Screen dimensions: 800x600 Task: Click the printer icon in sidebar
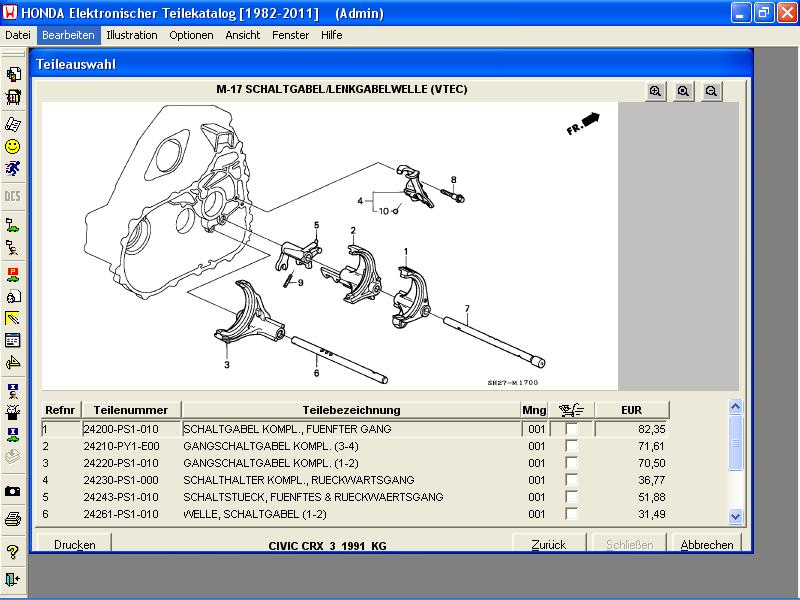pos(13,519)
